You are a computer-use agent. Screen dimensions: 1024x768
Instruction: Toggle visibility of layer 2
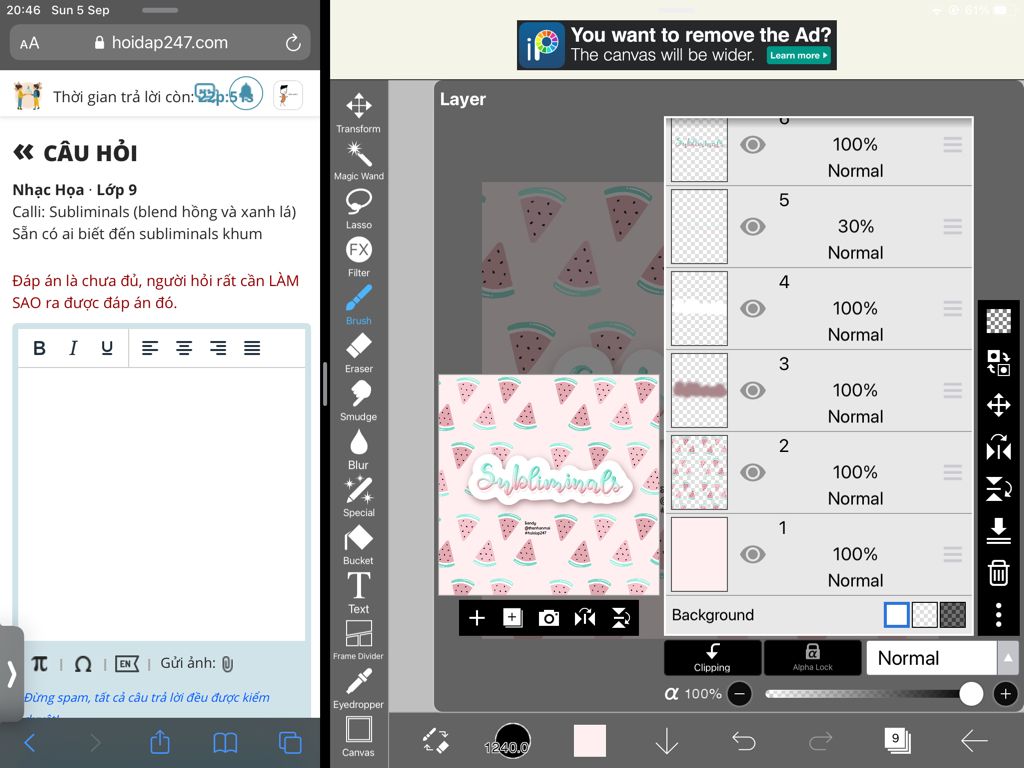click(x=752, y=472)
